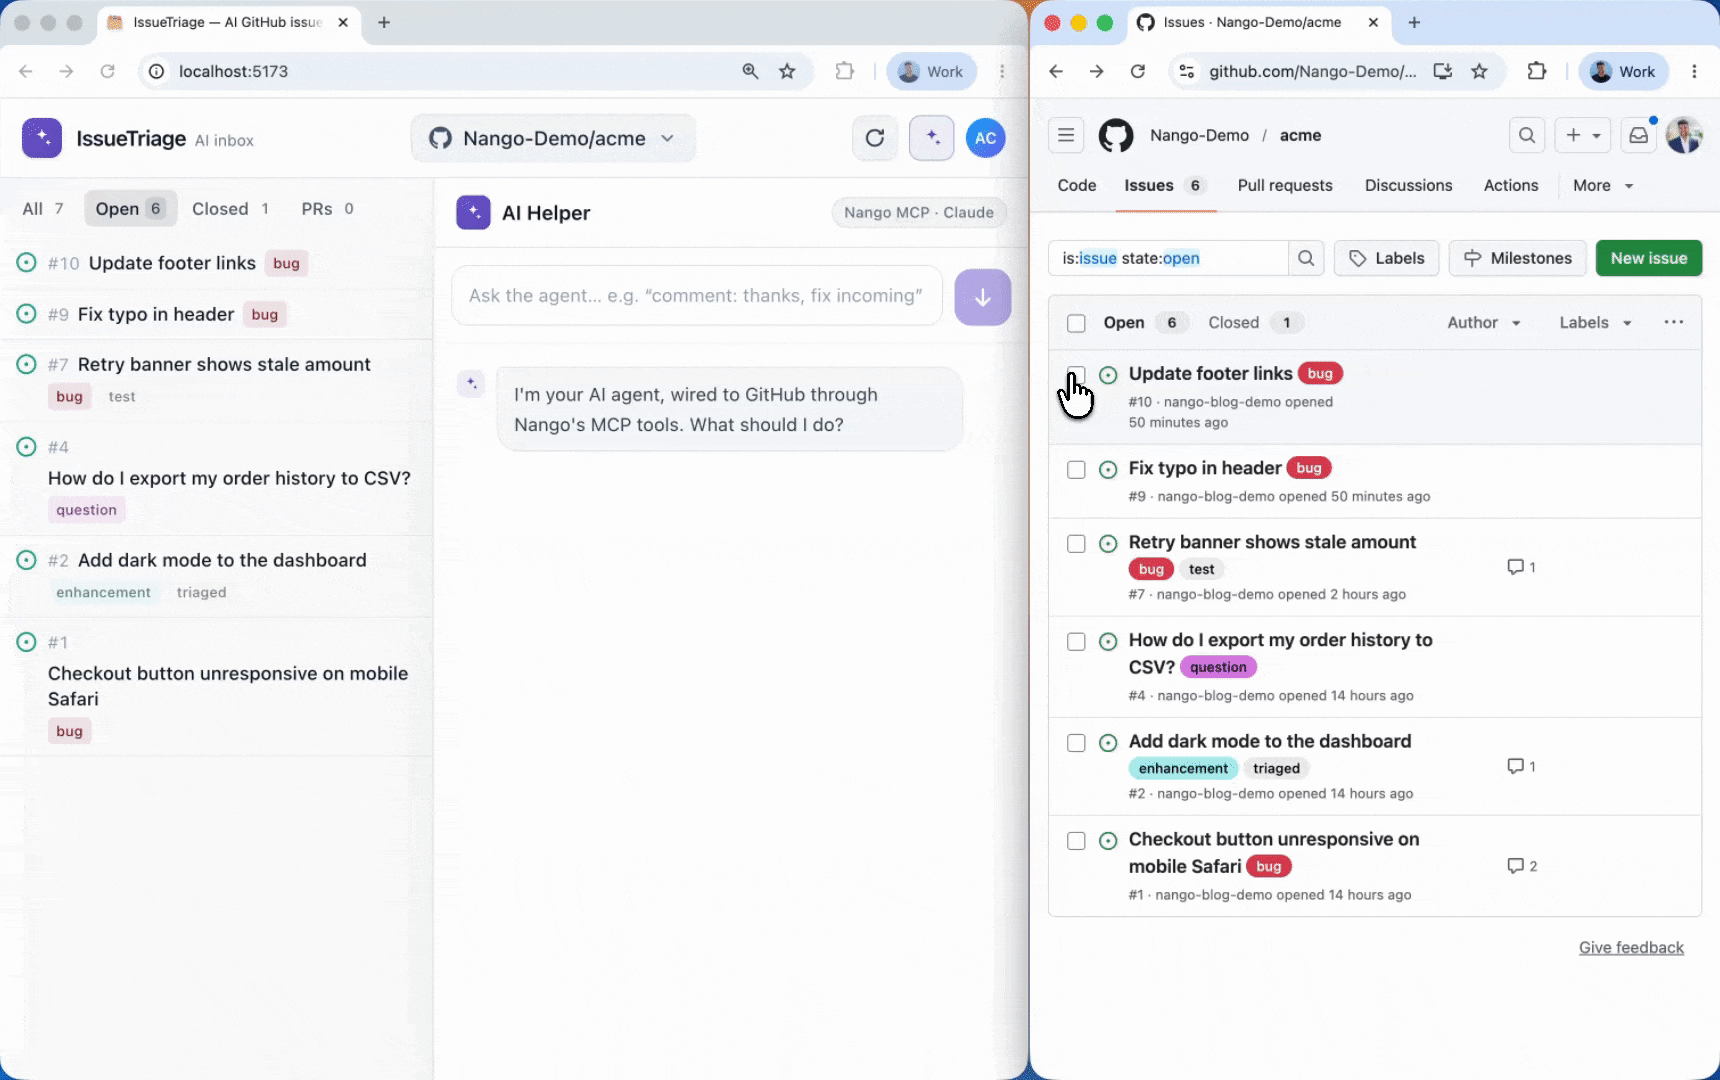Check the box for Add dark mode issue
1720x1080 pixels.
point(1076,742)
